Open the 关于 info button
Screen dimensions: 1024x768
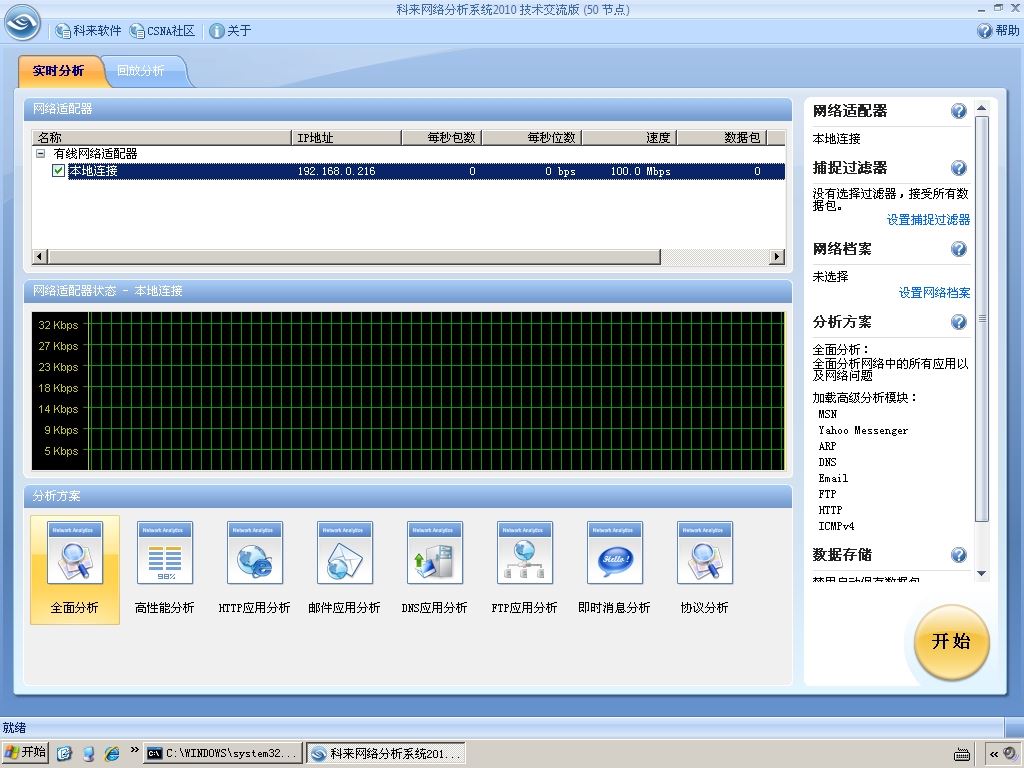click(231, 31)
